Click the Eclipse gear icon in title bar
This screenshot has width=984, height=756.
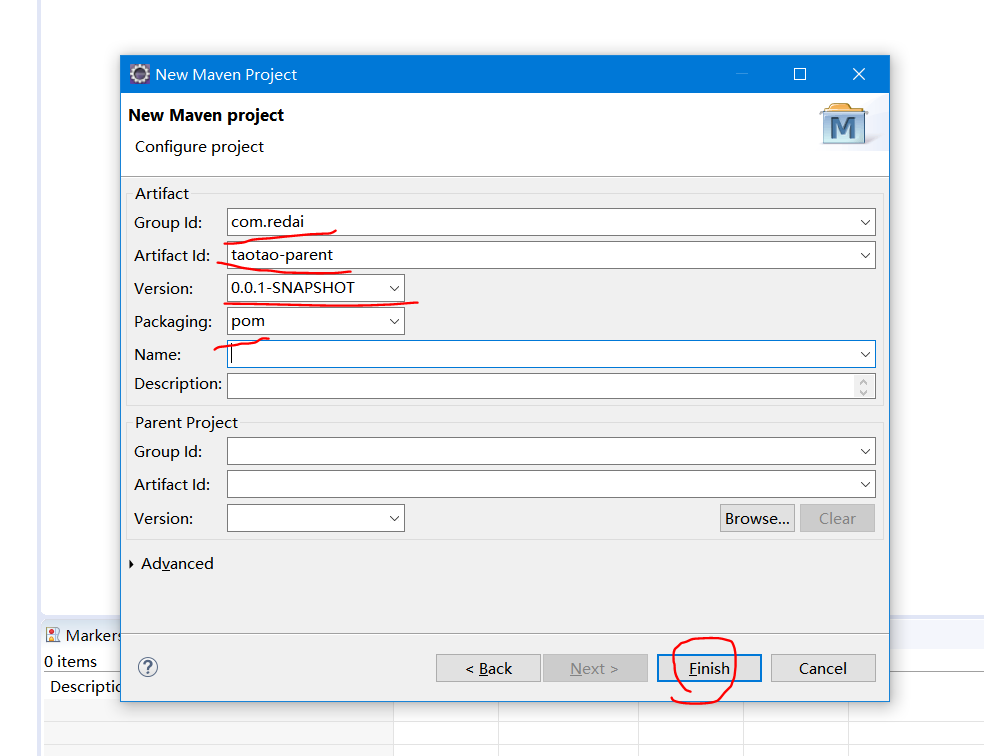click(139, 74)
